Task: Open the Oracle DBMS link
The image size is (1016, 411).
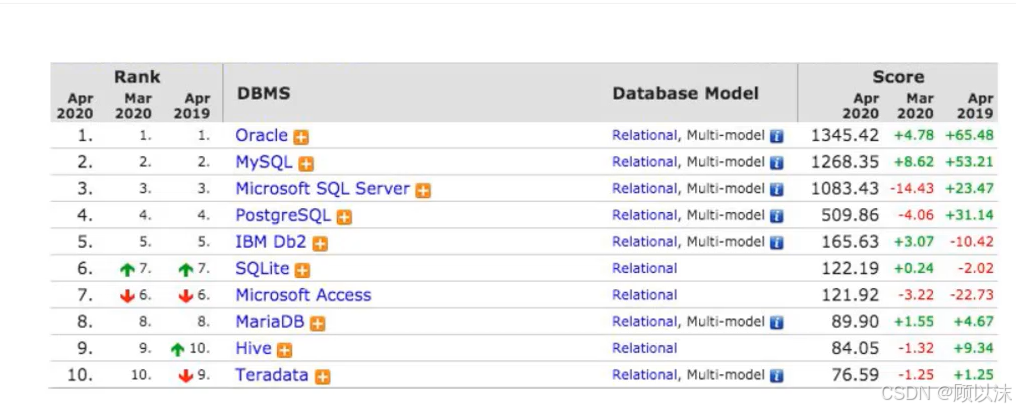Action: (x=261, y=135)
